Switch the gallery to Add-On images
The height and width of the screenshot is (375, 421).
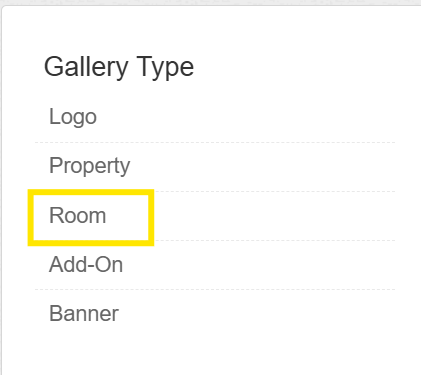(86, 265)
